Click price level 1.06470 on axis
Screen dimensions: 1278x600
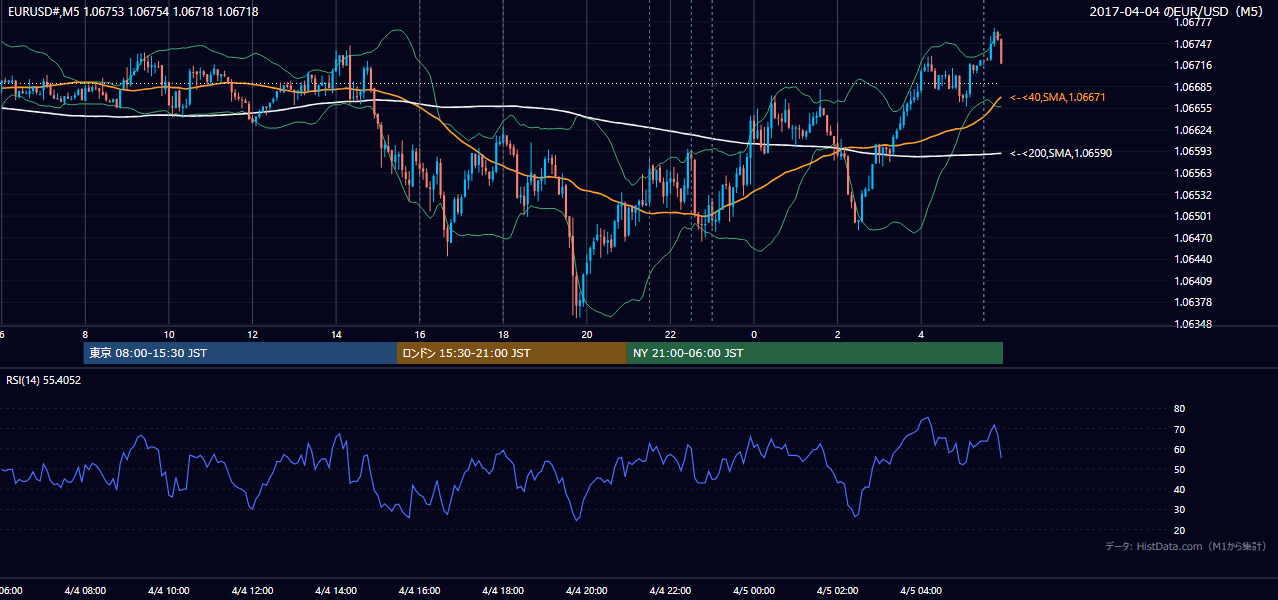[1194, 238]
